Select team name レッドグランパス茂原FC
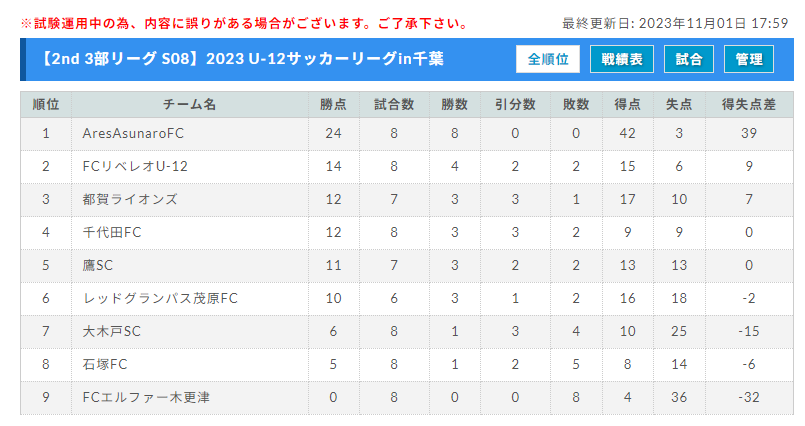 [160, 298]
